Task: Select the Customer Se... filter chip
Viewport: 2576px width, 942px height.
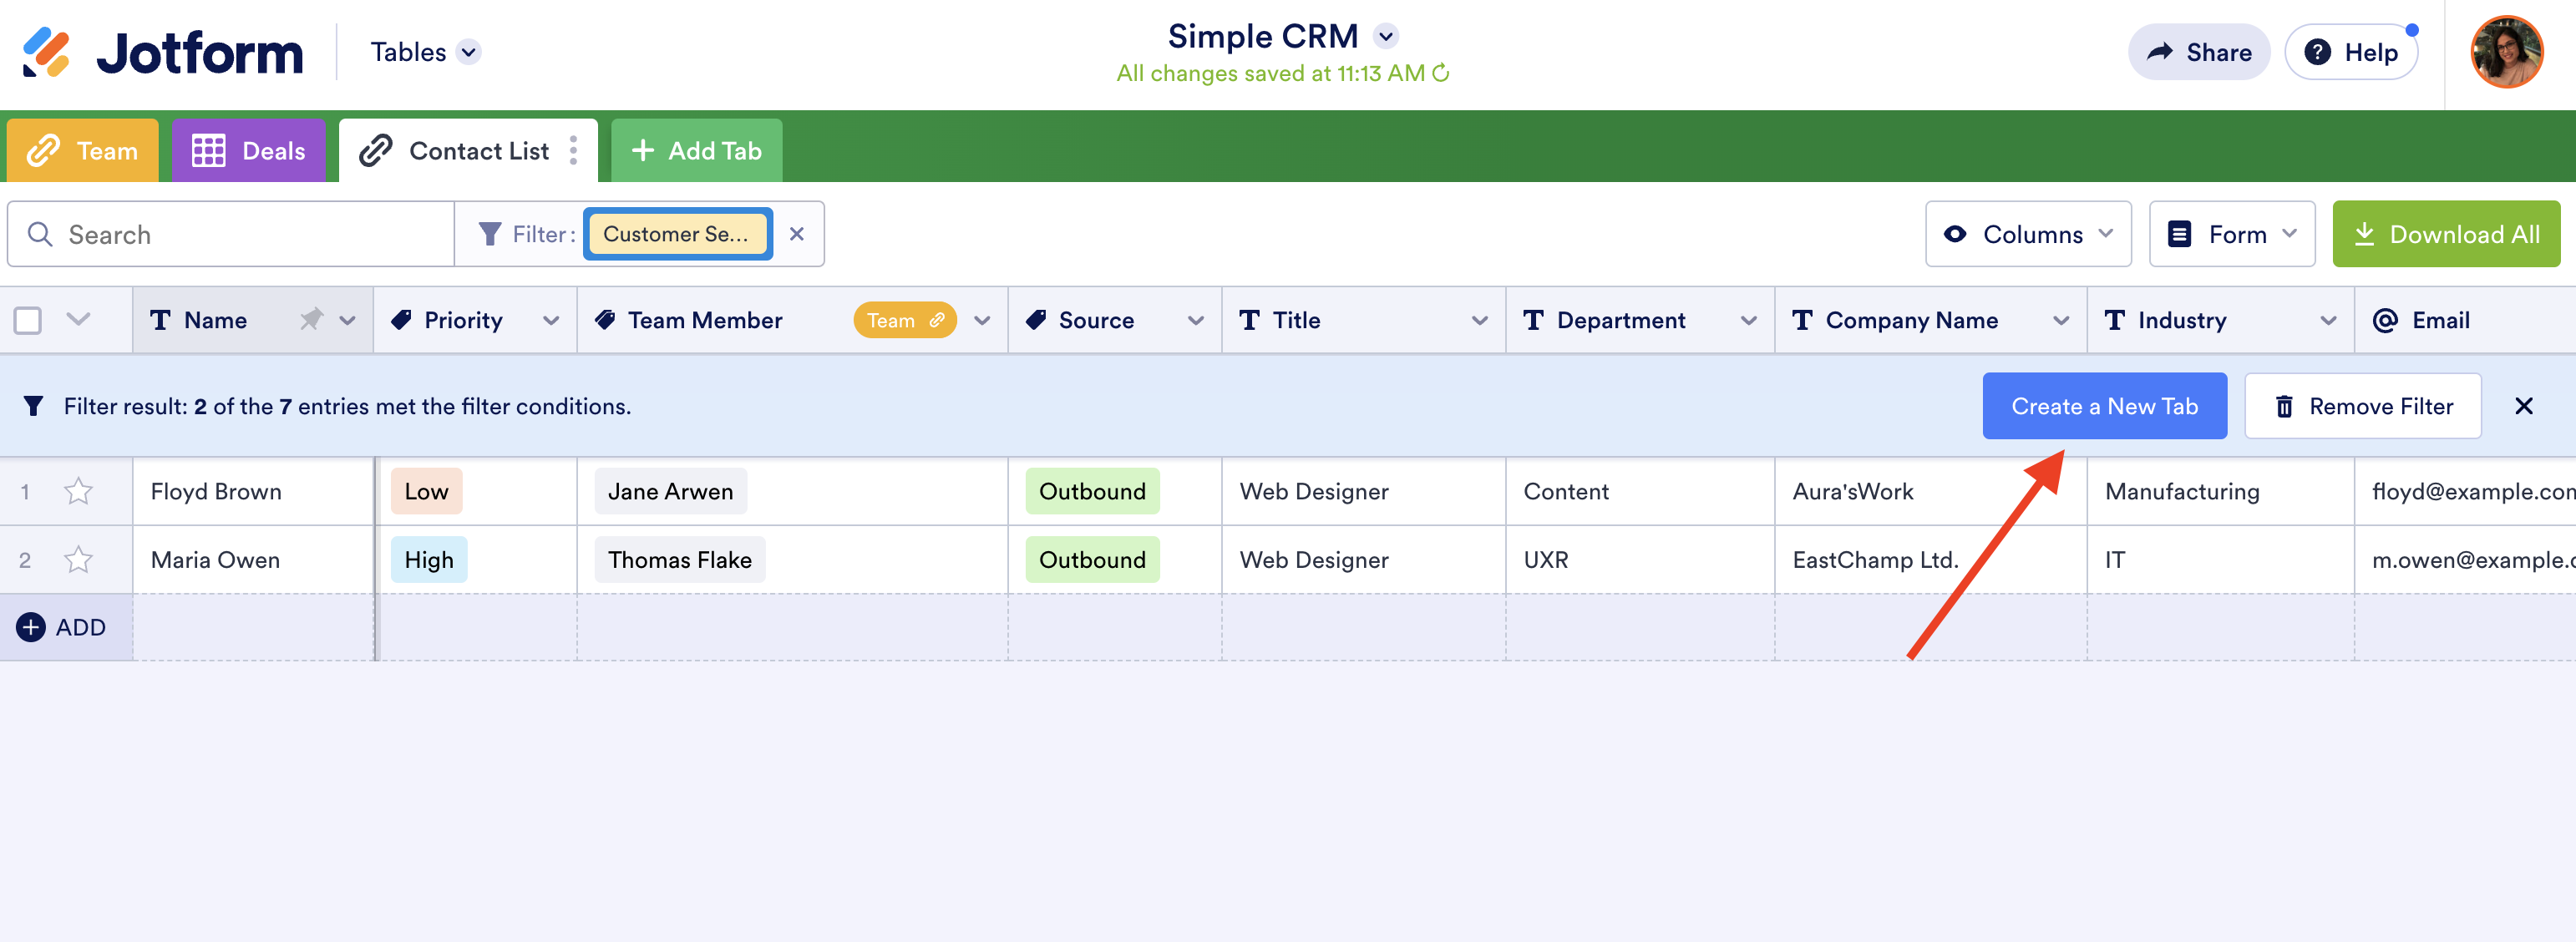Action: [677, 234]
